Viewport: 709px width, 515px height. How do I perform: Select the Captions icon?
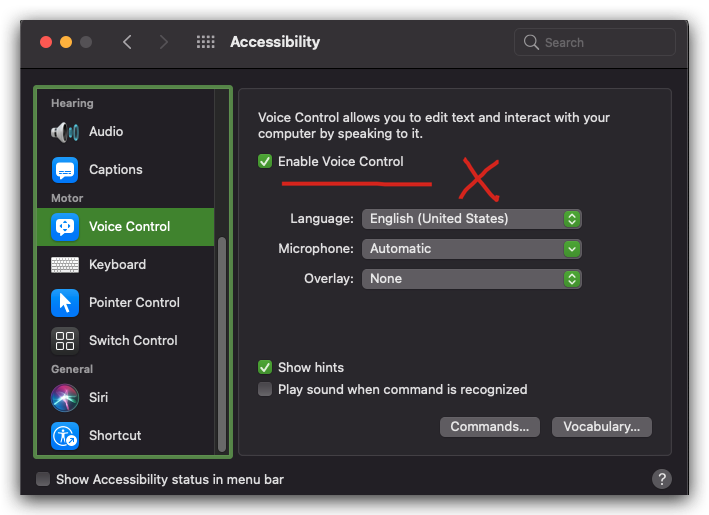[x=65, y=170]
